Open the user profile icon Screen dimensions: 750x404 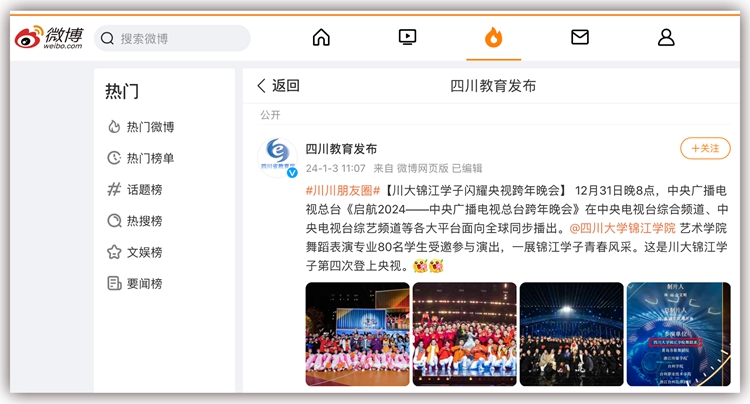click(666, 38)
